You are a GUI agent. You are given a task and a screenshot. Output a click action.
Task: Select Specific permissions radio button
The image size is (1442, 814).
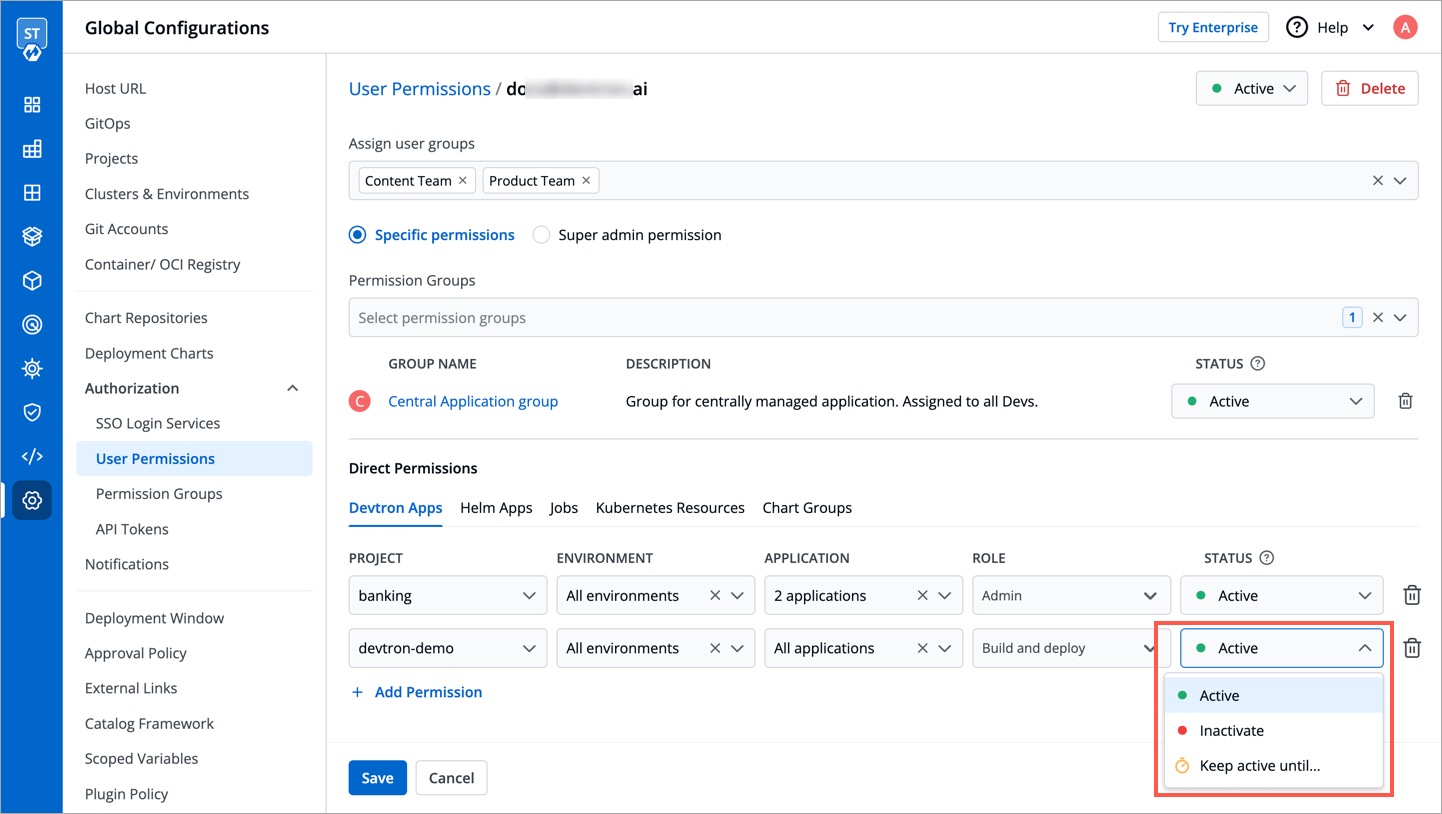click(x=358, y=235)
